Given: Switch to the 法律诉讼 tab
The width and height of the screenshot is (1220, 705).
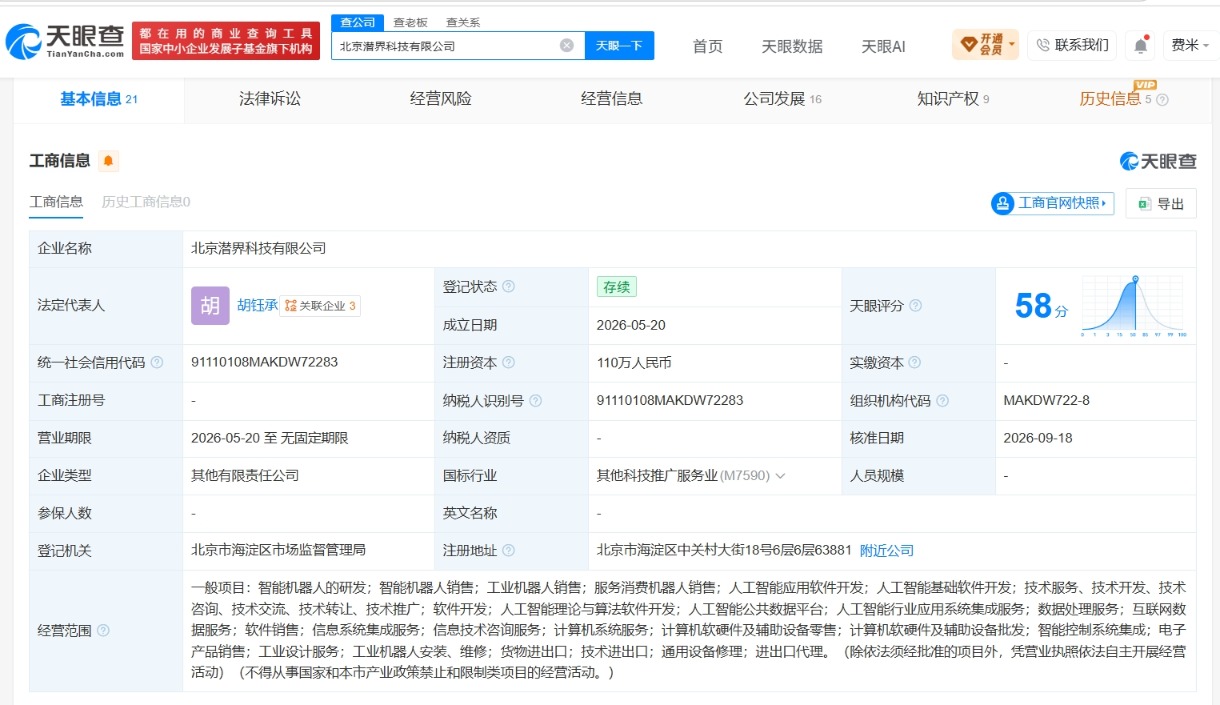Looking at the screenshot, I should point(270,99).
